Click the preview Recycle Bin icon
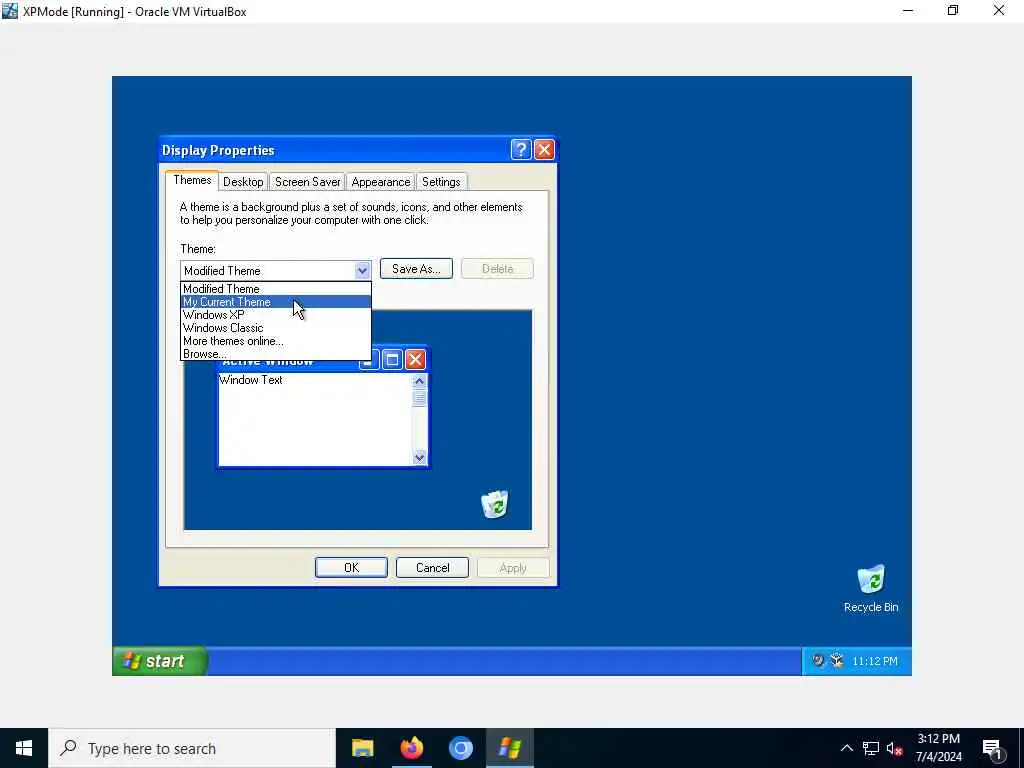This screenshot has width=1024, height=768. [x=494, y=504]
